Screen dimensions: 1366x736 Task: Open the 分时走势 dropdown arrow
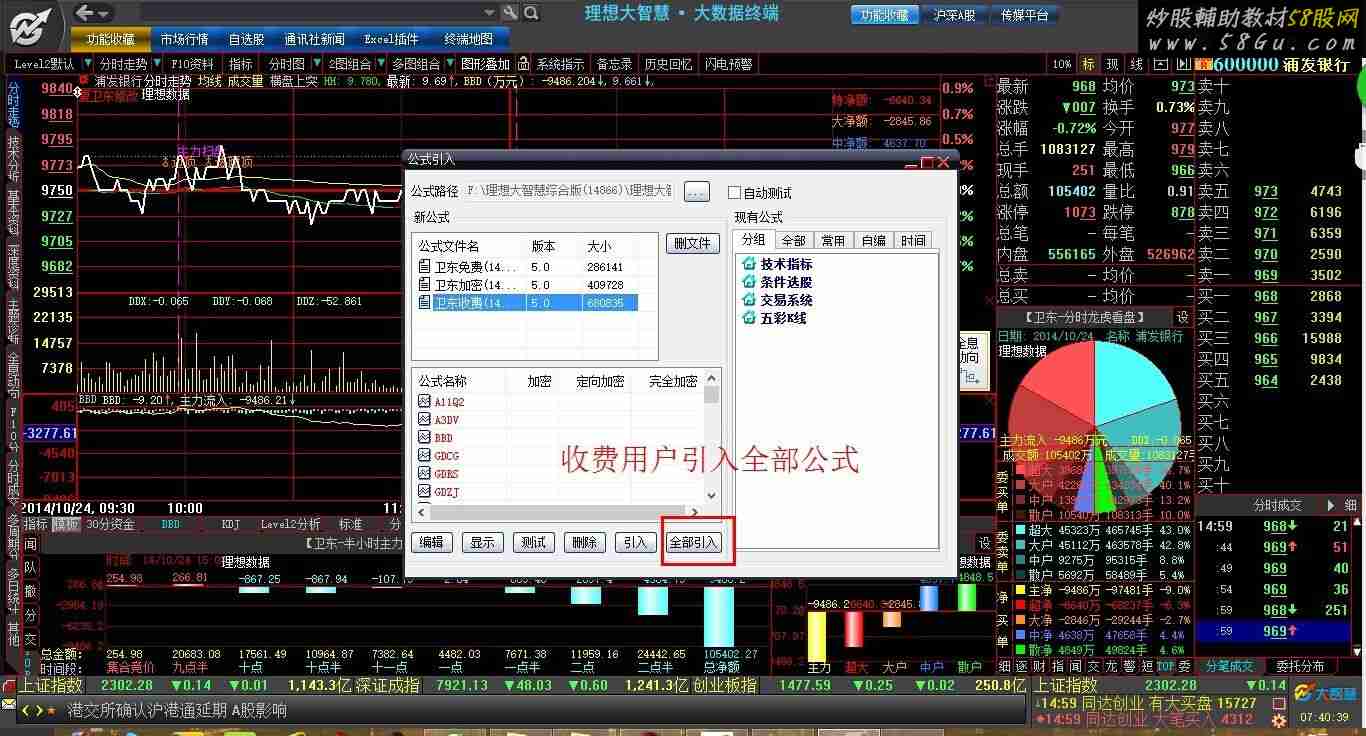click(x=155, y=64)
